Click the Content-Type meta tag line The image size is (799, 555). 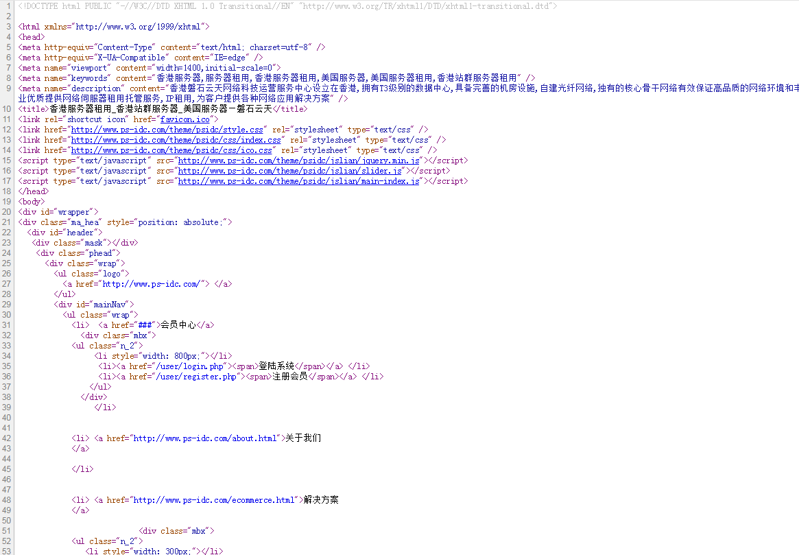point(171,47)
